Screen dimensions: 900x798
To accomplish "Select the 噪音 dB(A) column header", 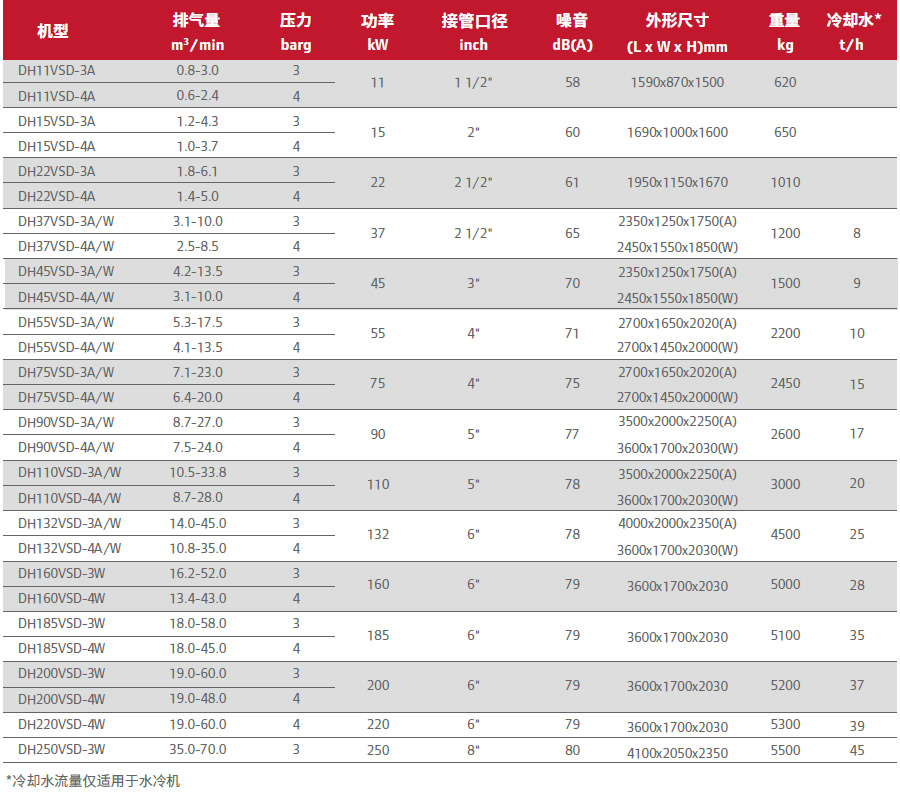I will pos(572,32).
